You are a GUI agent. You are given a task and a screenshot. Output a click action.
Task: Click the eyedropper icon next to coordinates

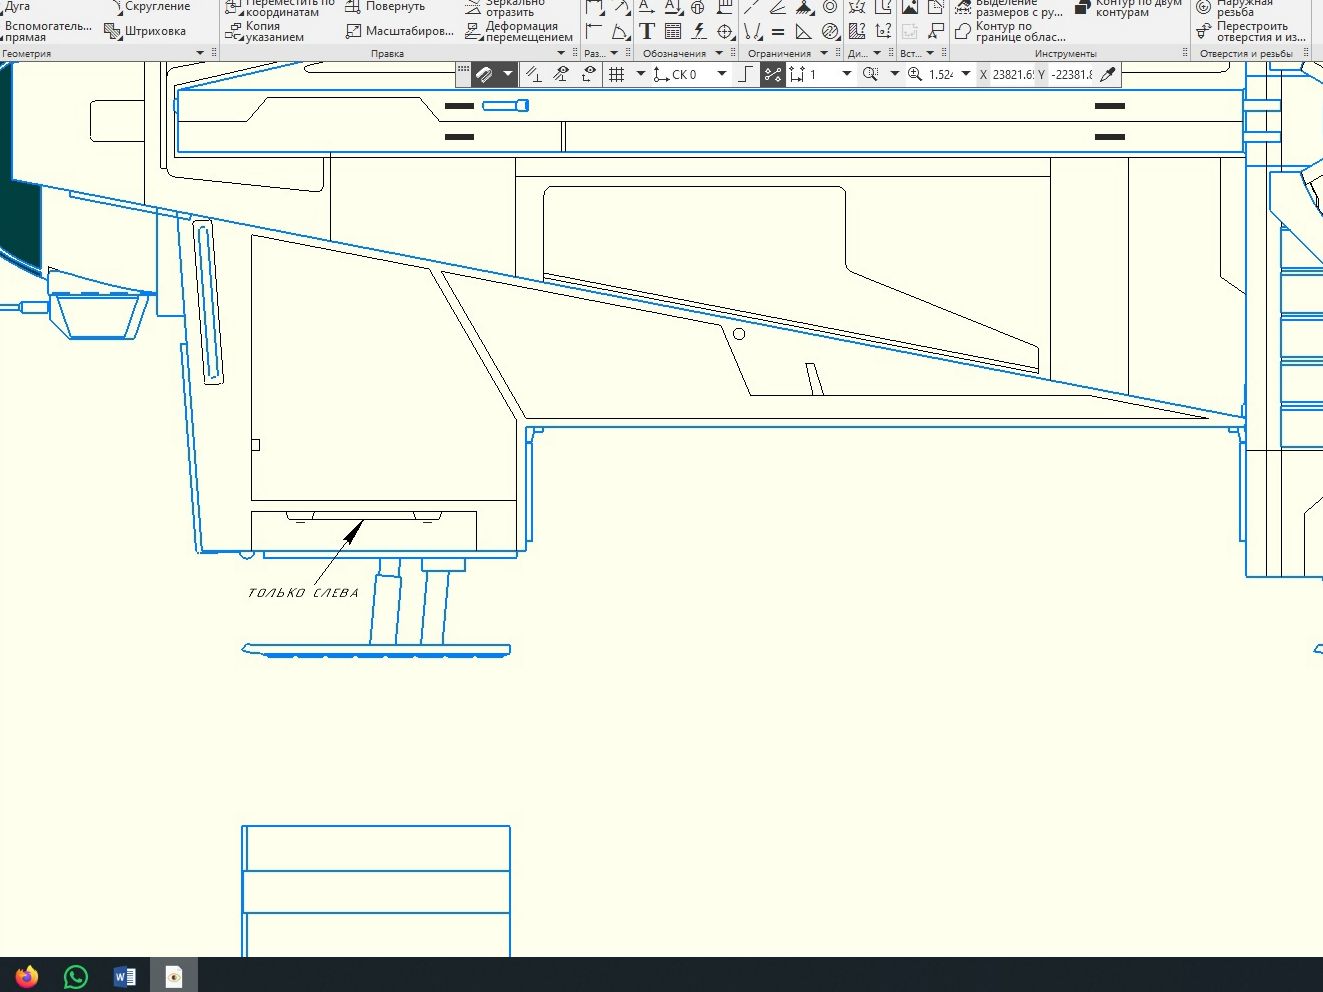(x=1107, y=75)
